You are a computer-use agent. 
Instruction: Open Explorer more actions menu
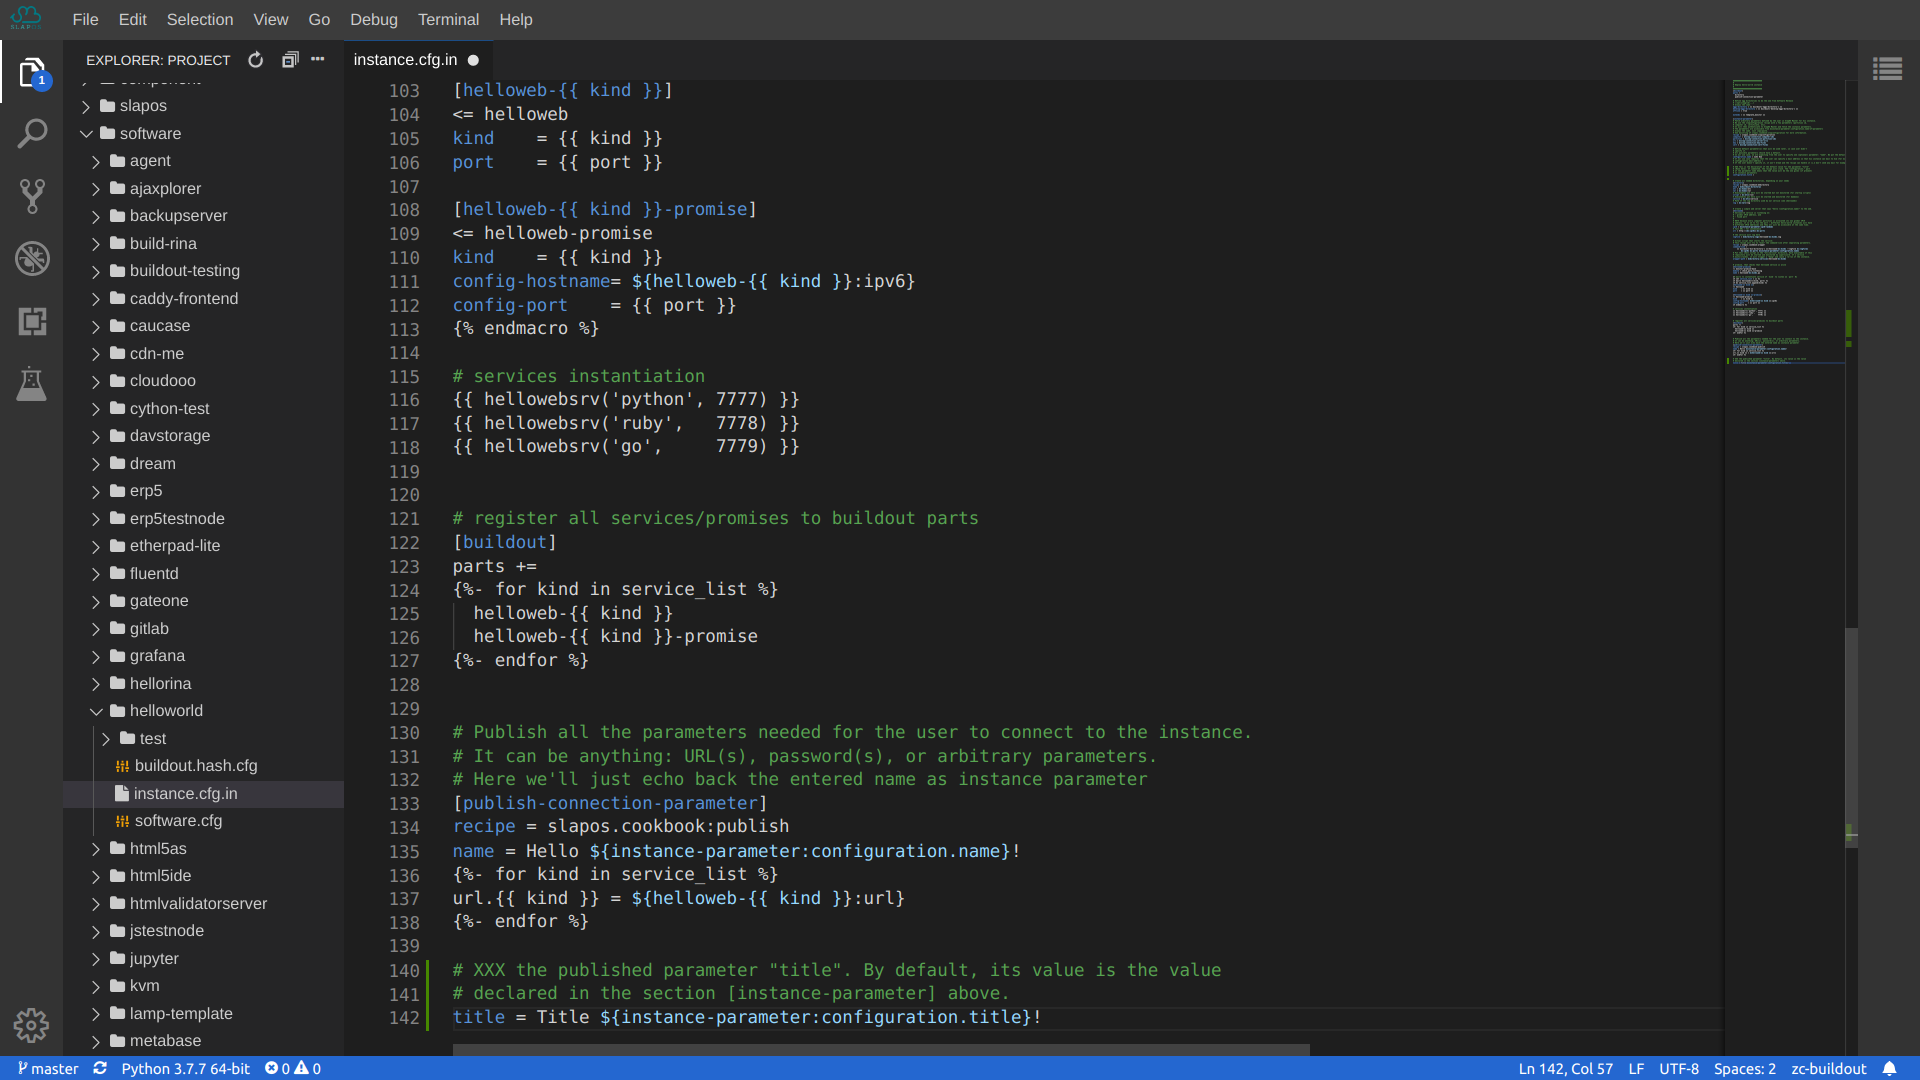(318, 59)
